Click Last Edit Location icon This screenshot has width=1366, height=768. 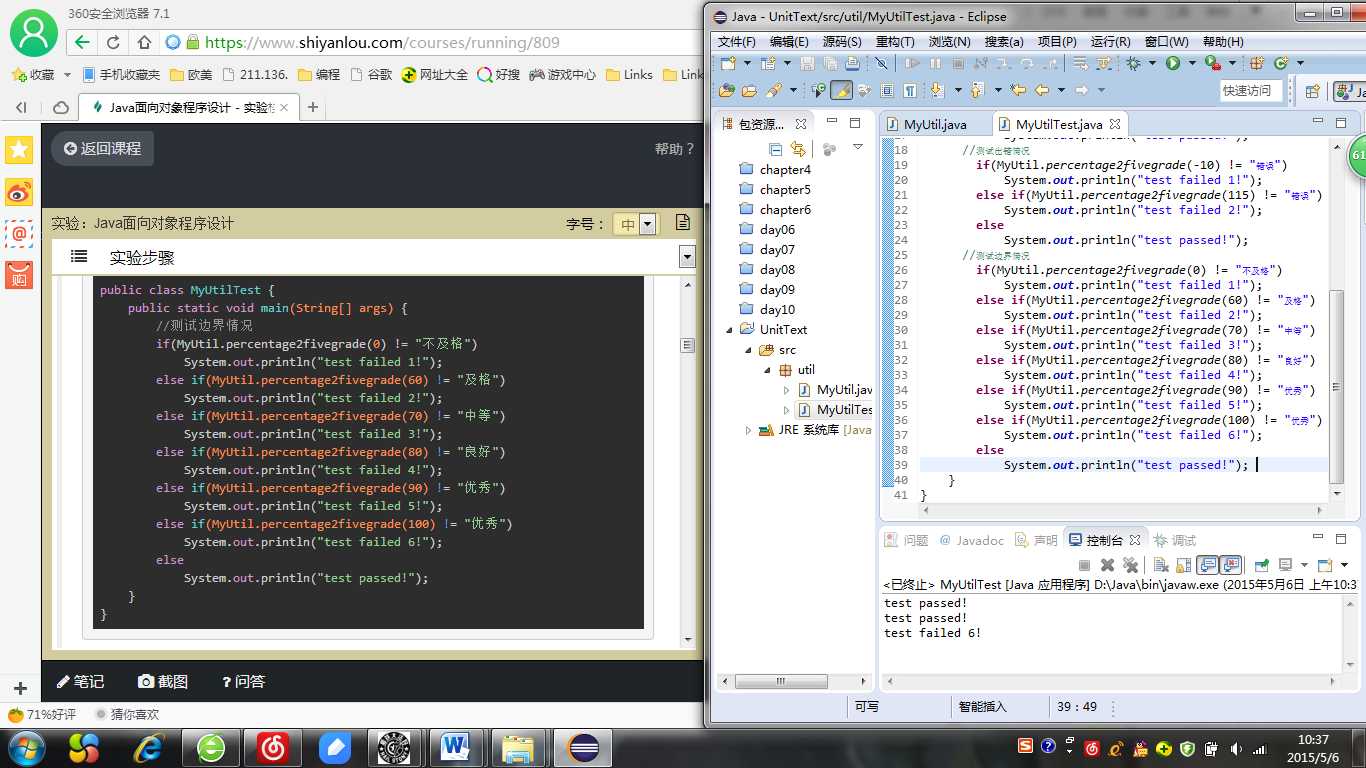[1017, 90]
